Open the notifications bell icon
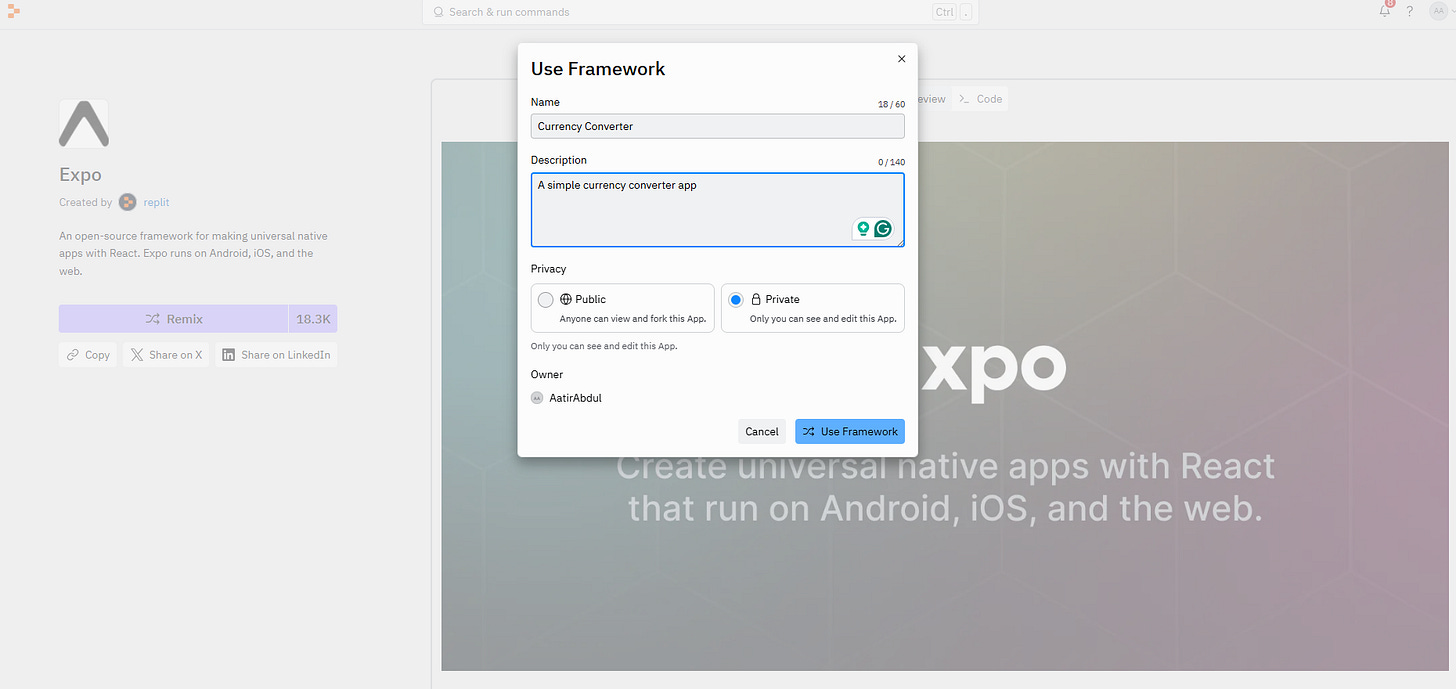This screenshot has width=1456, height=689. pyautogui.click(x=1385, y=11)
